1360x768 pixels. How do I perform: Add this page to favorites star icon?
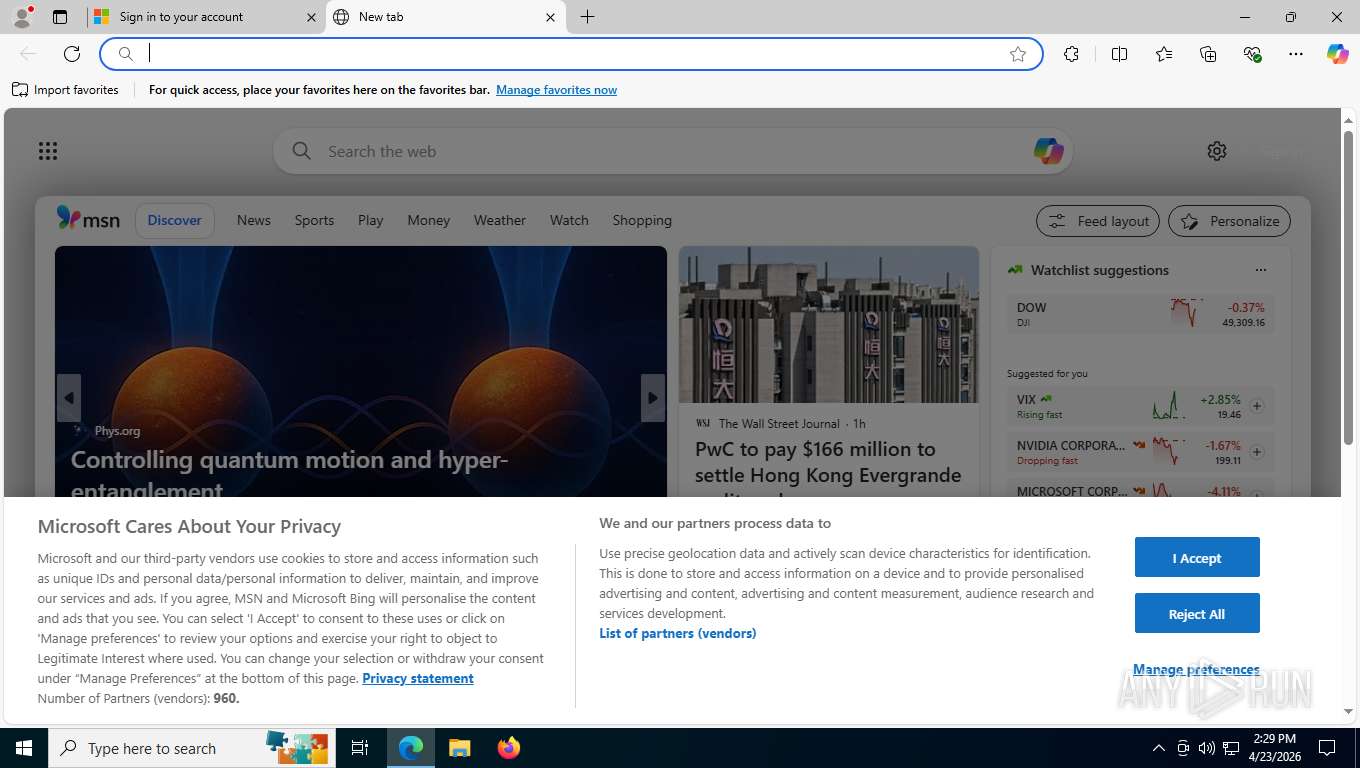click(1018, 54)
